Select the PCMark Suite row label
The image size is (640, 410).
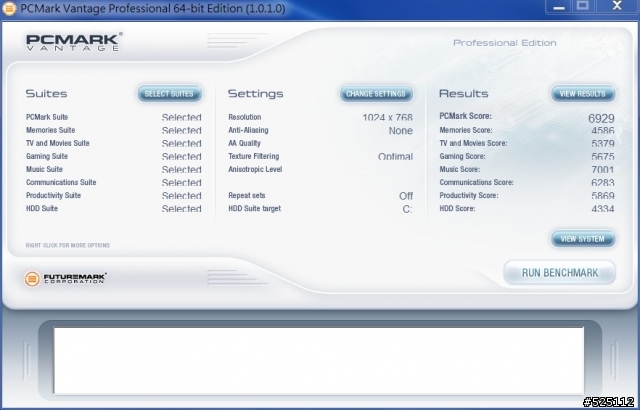coord(47,117)
